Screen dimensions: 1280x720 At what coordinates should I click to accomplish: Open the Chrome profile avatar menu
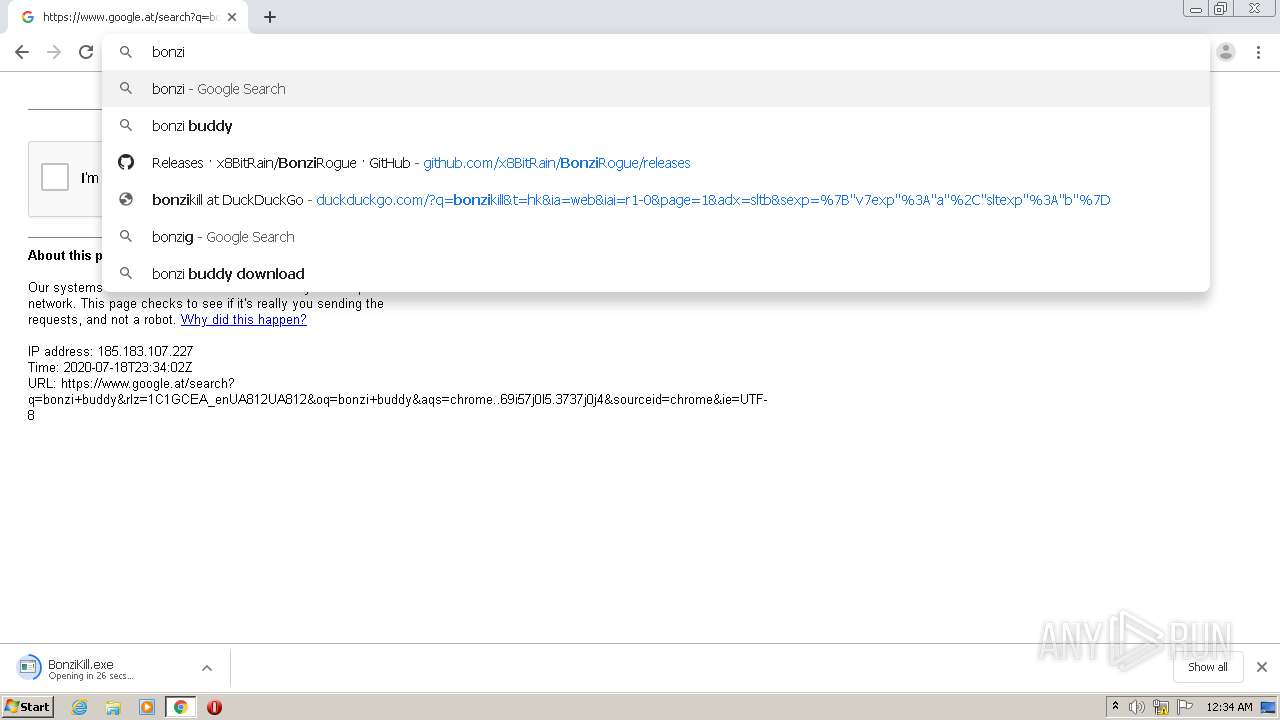pyautogui.click(x=1226, y=52)
